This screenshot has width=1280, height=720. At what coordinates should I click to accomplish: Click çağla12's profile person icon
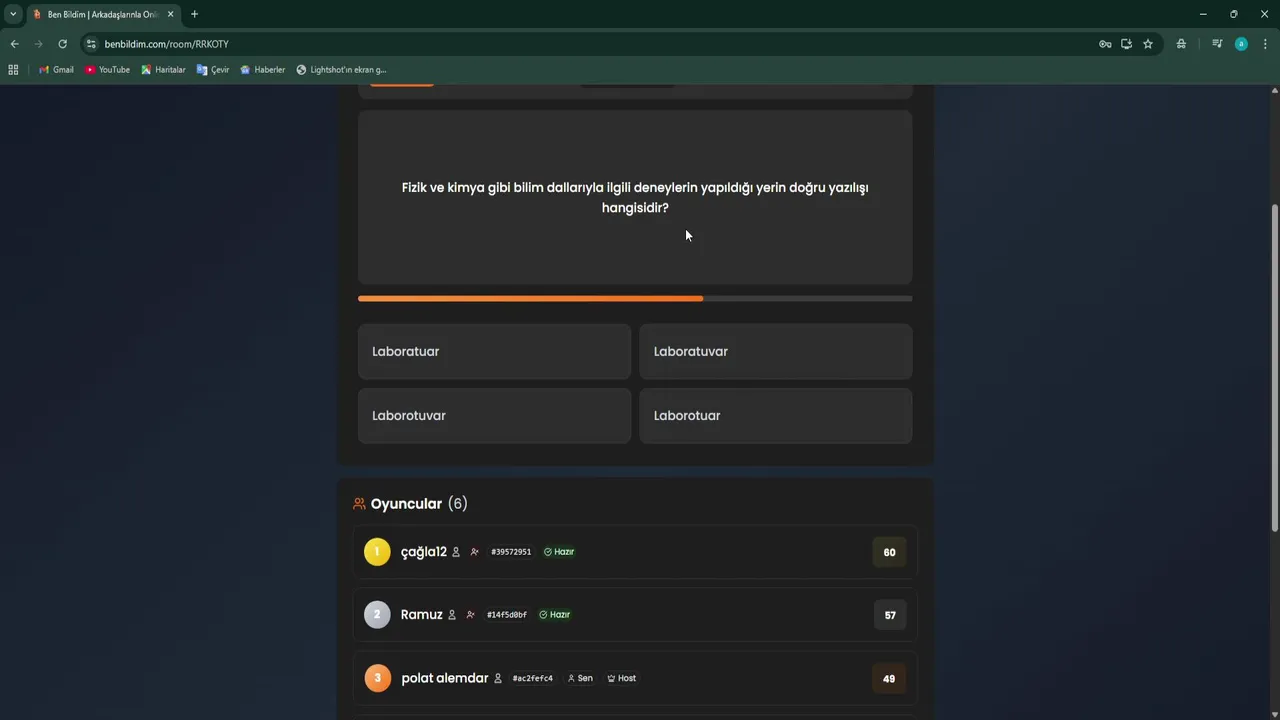click(456, 552)
